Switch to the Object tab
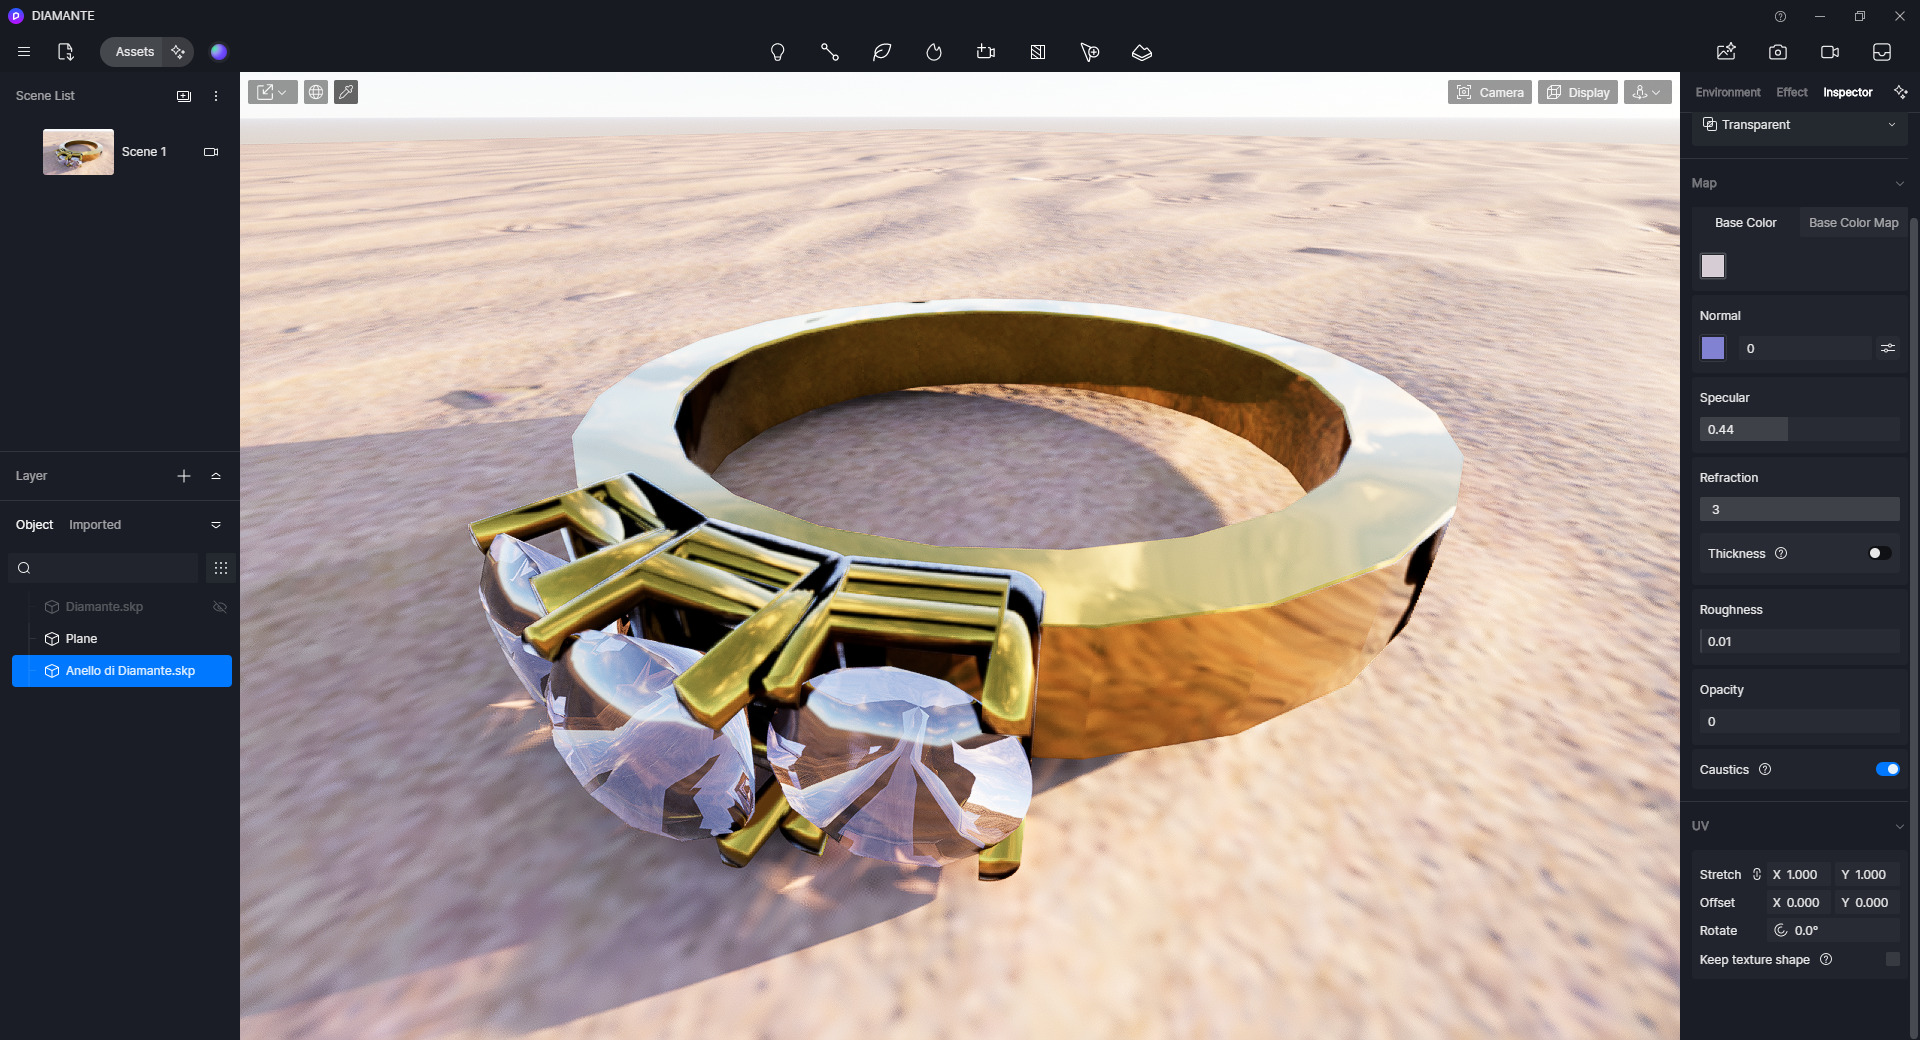 pos(34,525)
